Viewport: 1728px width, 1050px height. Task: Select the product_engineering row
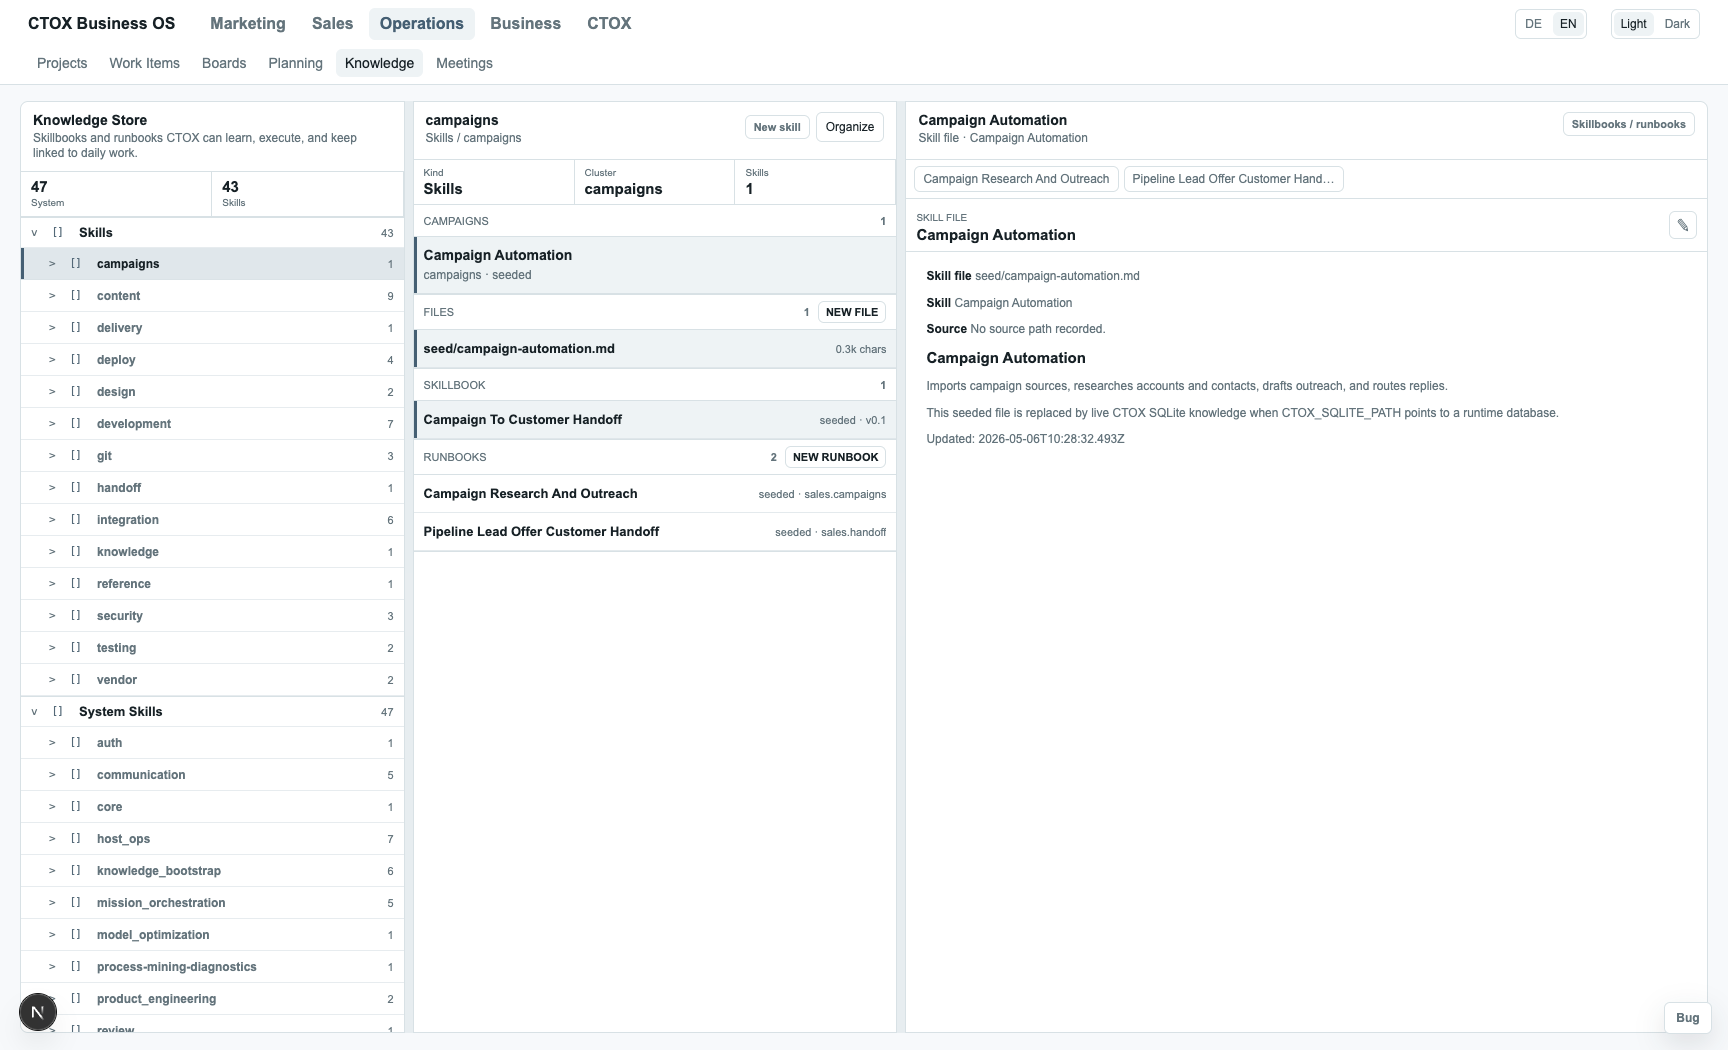(212, 999)
